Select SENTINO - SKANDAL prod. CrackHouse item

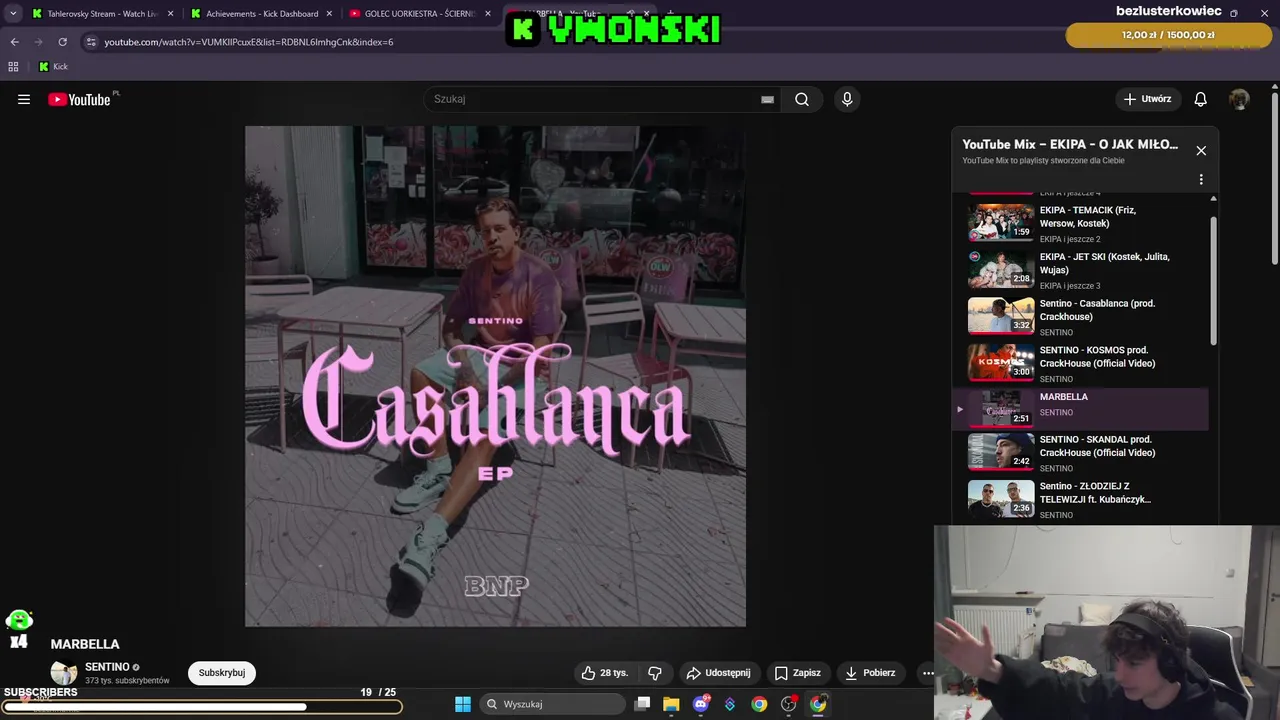(1081, 452)
